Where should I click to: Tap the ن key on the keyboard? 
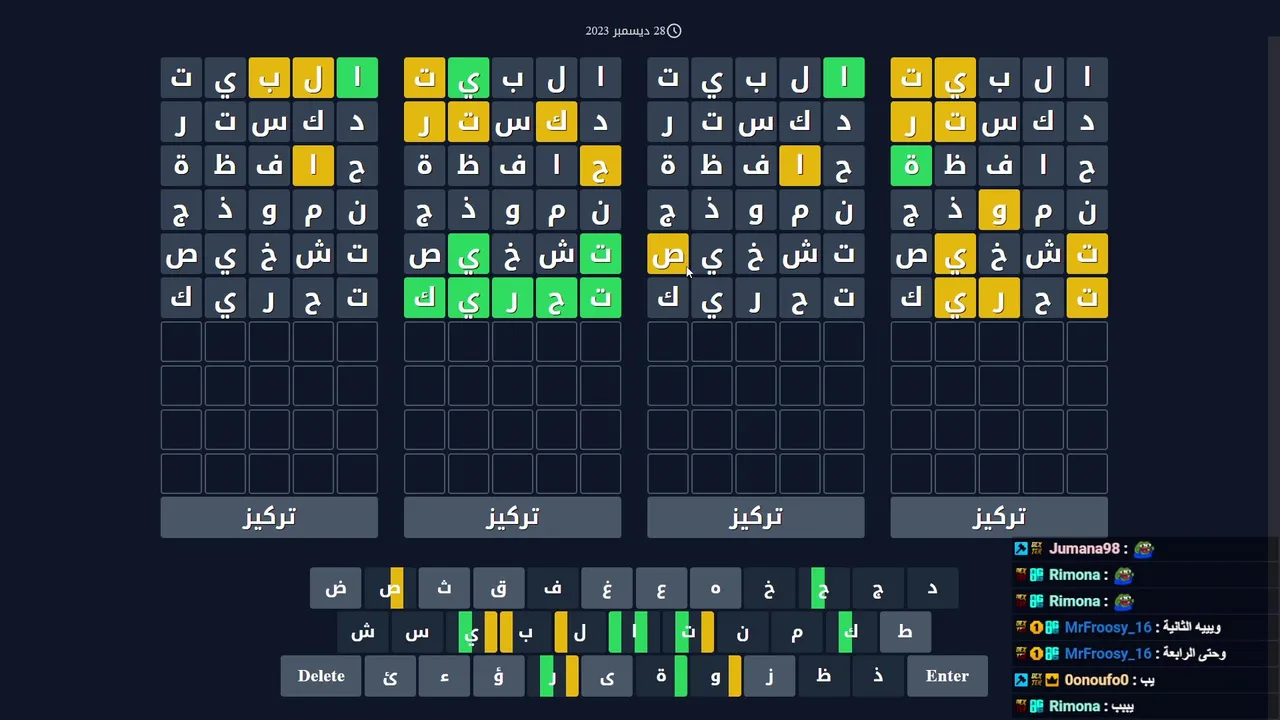(x=742, y=632)
